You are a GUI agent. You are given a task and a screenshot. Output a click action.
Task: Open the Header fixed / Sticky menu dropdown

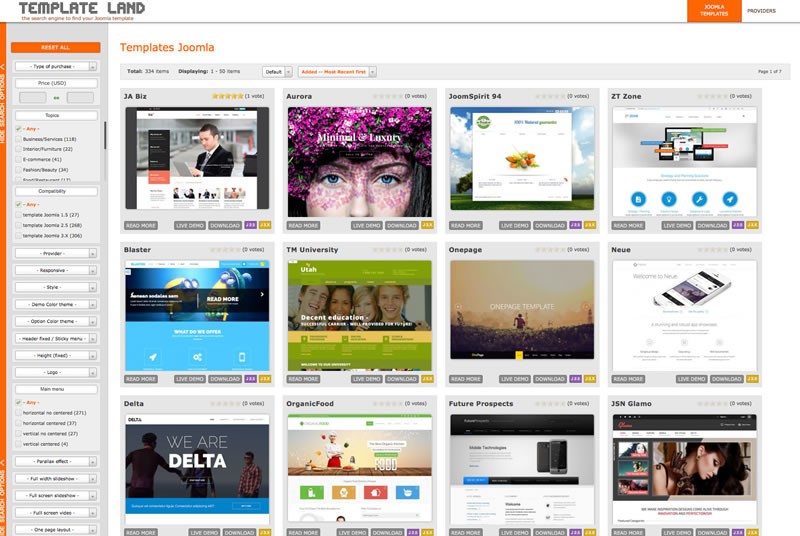pyautogui.click(x=56, y=339)
